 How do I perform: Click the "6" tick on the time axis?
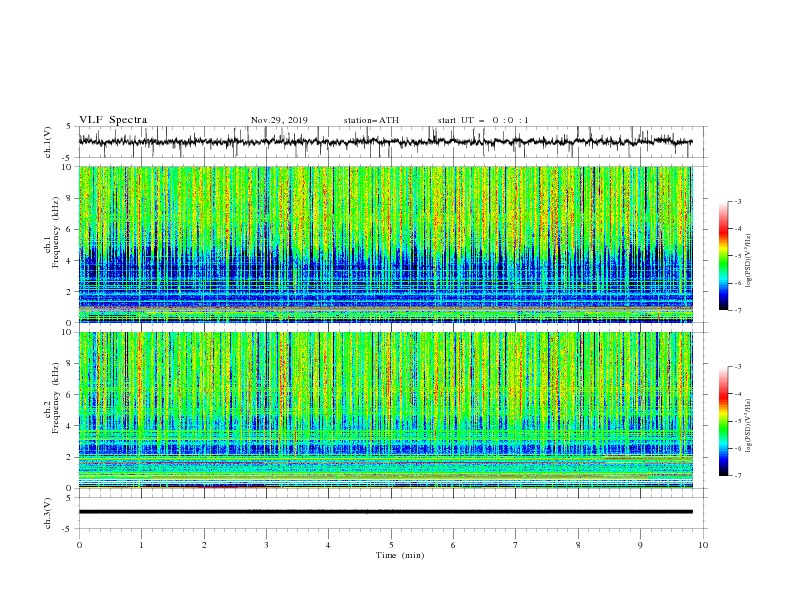454,545
